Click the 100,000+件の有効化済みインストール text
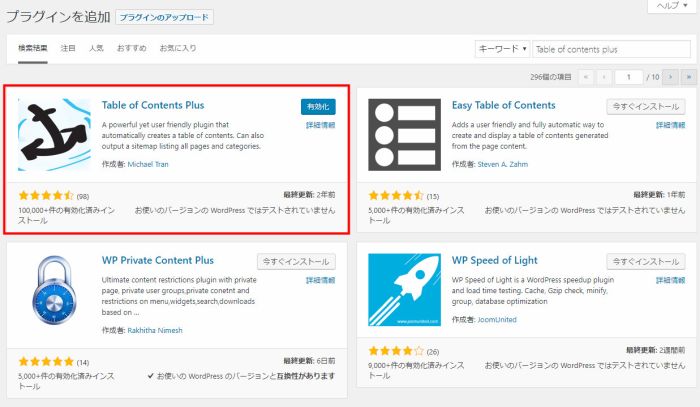This screenshot has height=407, width=700. 67,215
